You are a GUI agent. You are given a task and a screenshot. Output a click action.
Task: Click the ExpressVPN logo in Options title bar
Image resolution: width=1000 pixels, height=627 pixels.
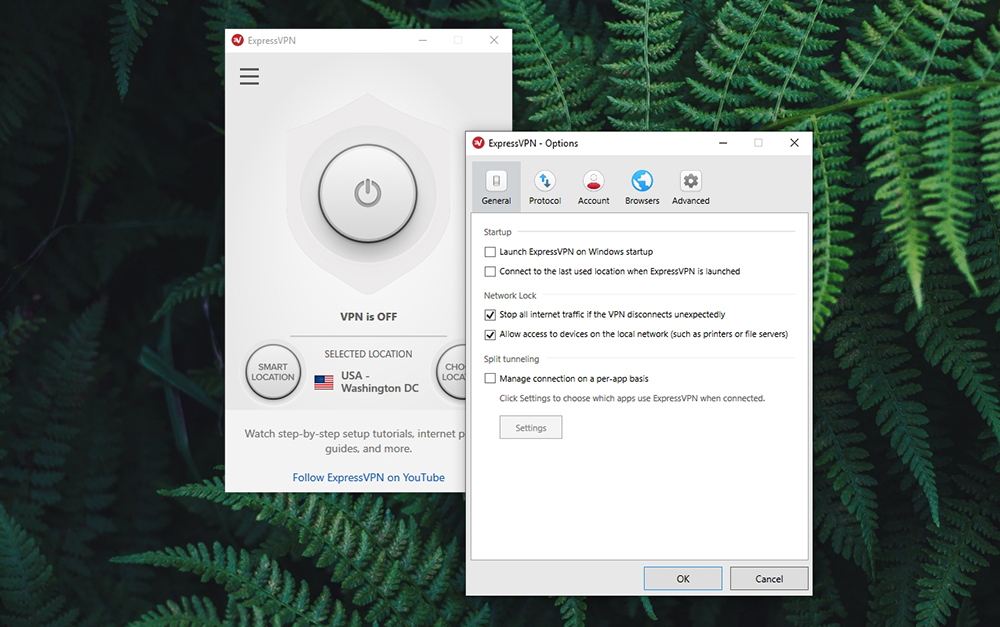coord(478,143)
